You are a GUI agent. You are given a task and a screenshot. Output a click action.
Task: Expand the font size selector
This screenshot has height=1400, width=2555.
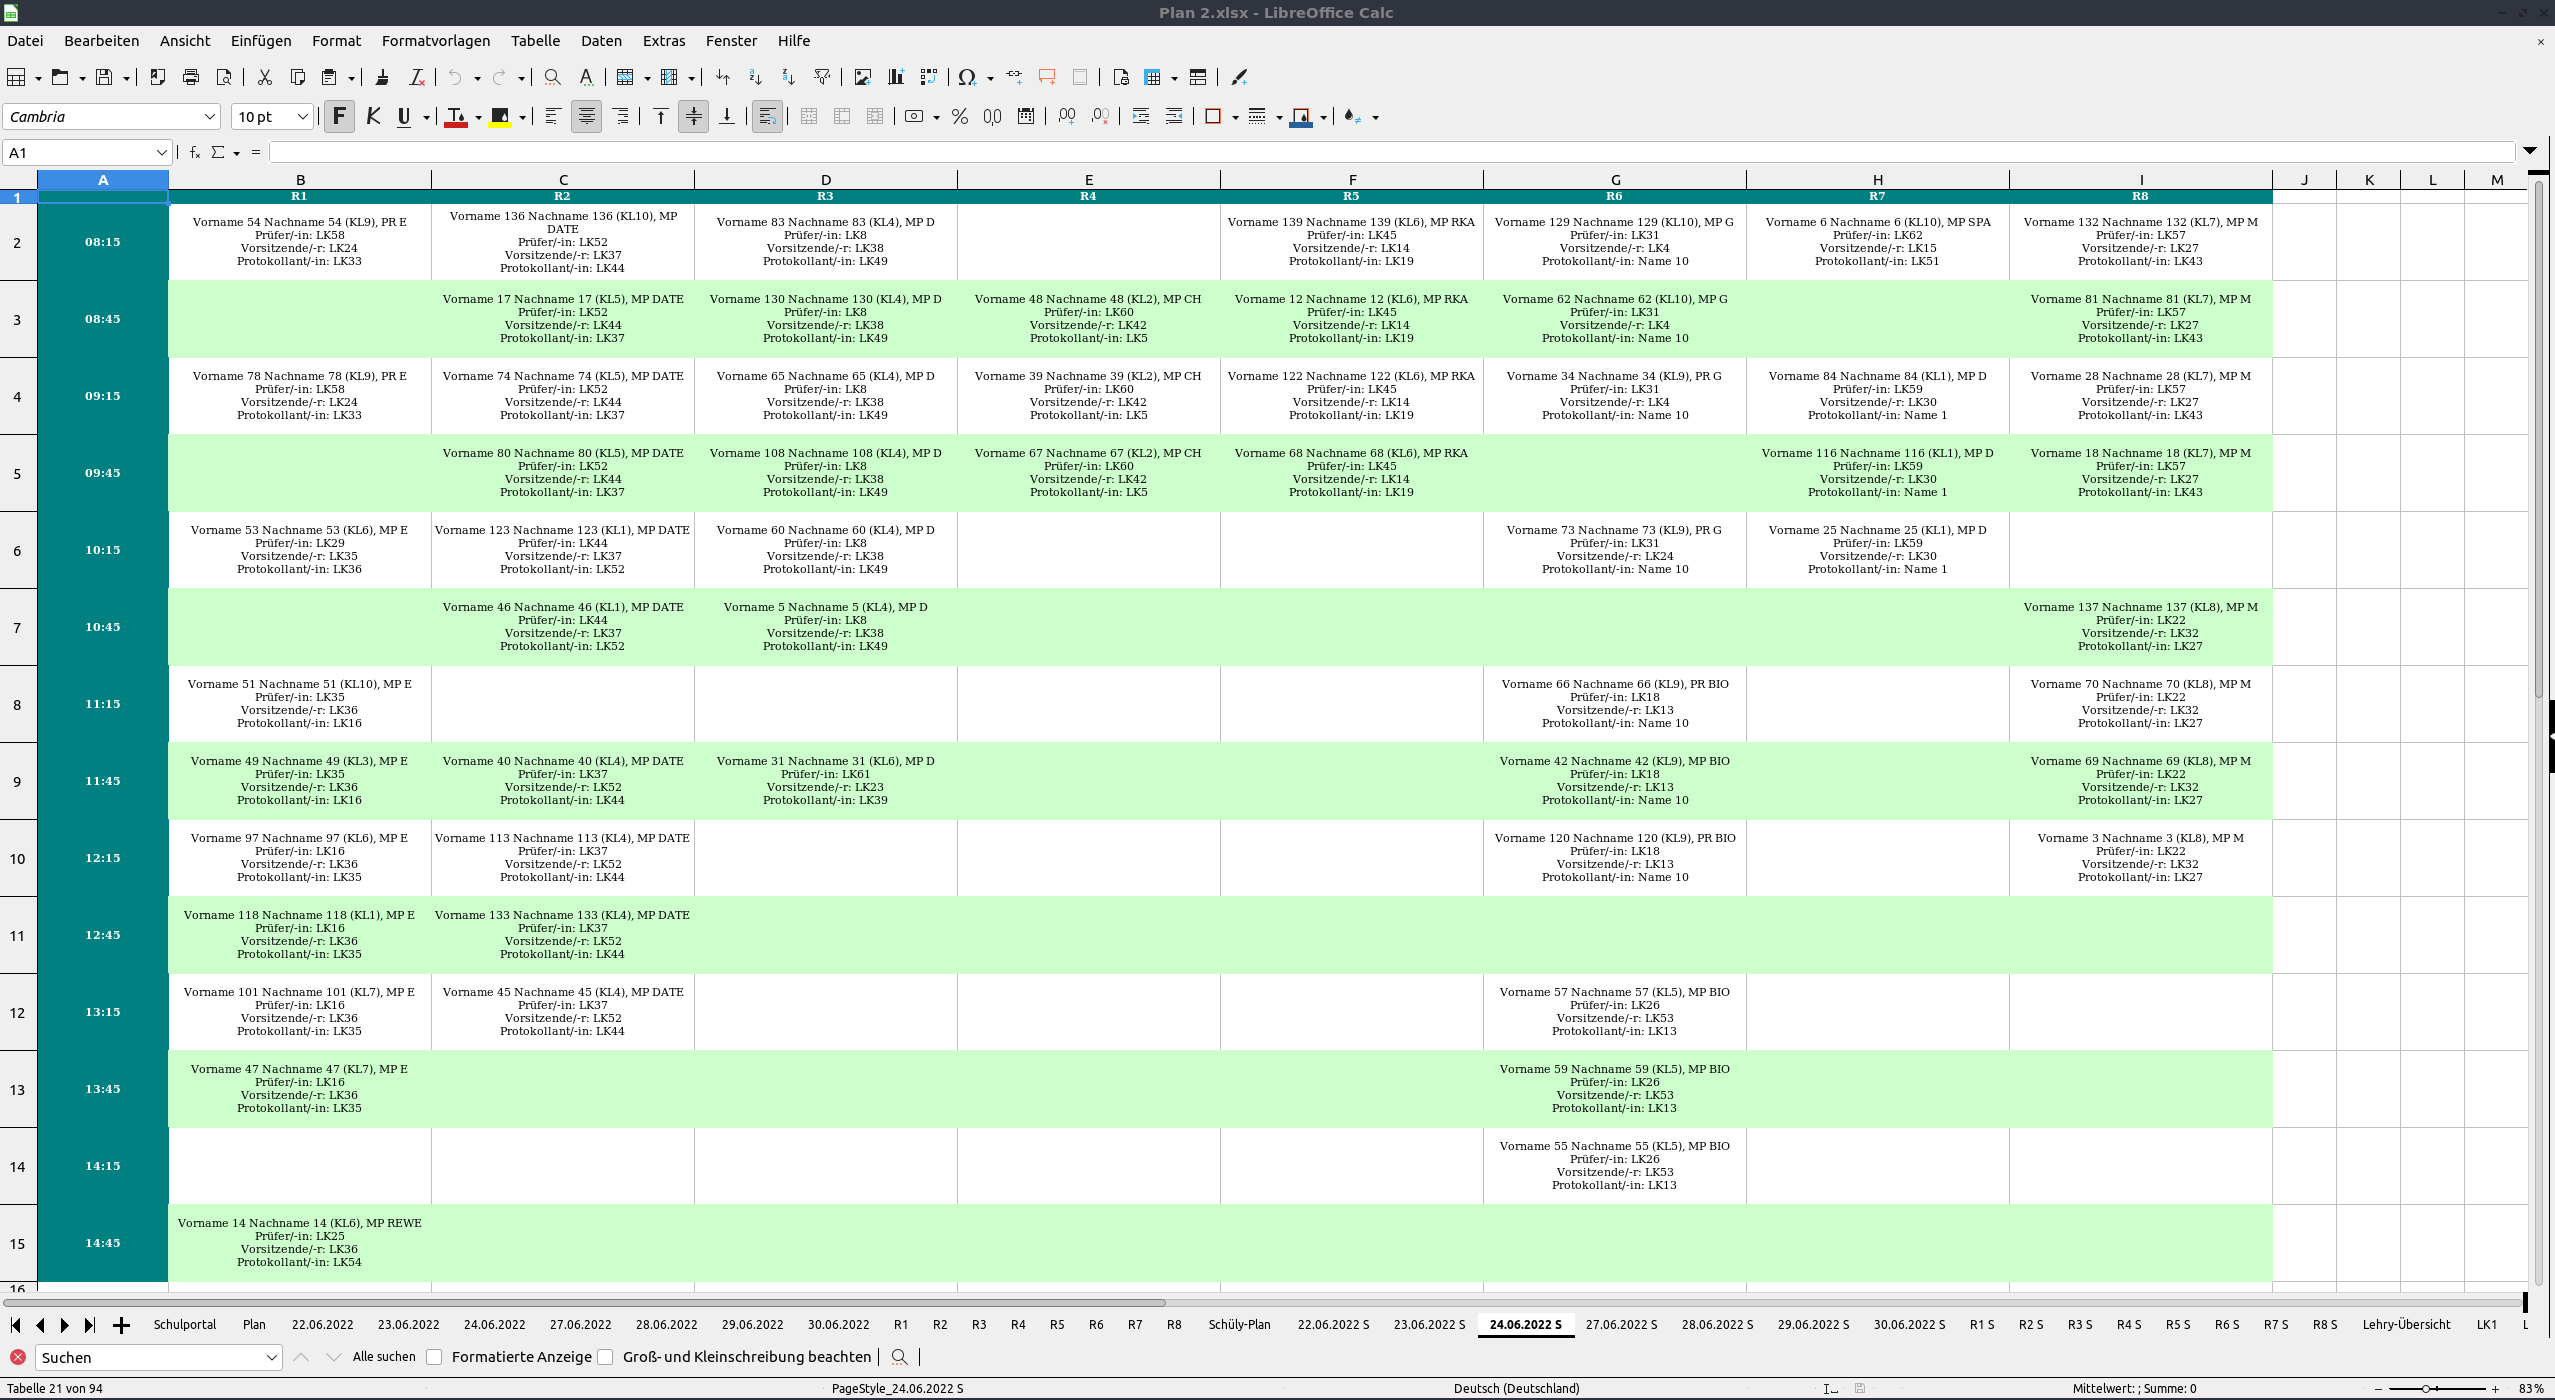[x=302, y=117]
